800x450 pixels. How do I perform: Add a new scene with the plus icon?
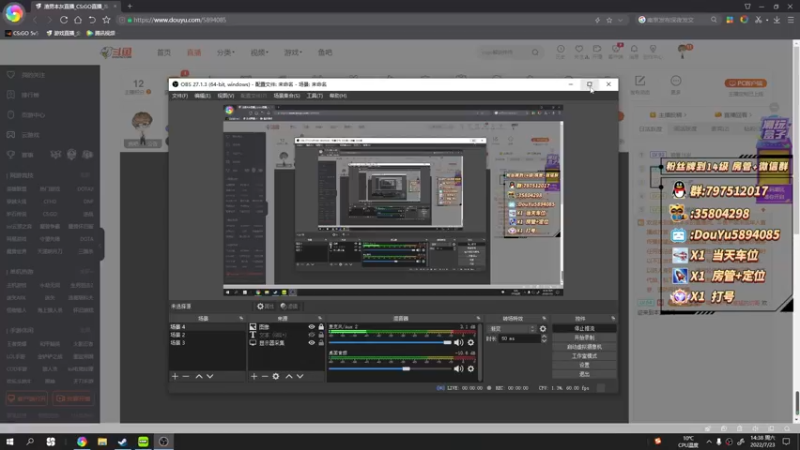point(175,377)
